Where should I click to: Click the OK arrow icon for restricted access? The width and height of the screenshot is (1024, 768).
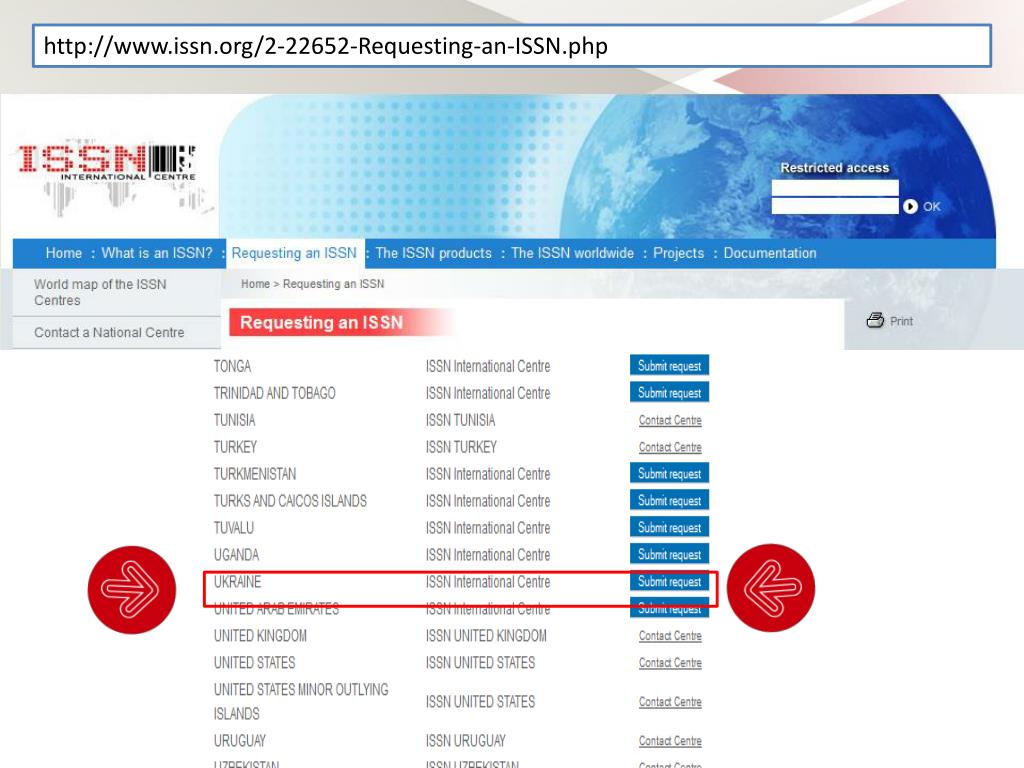pos(910,206)
